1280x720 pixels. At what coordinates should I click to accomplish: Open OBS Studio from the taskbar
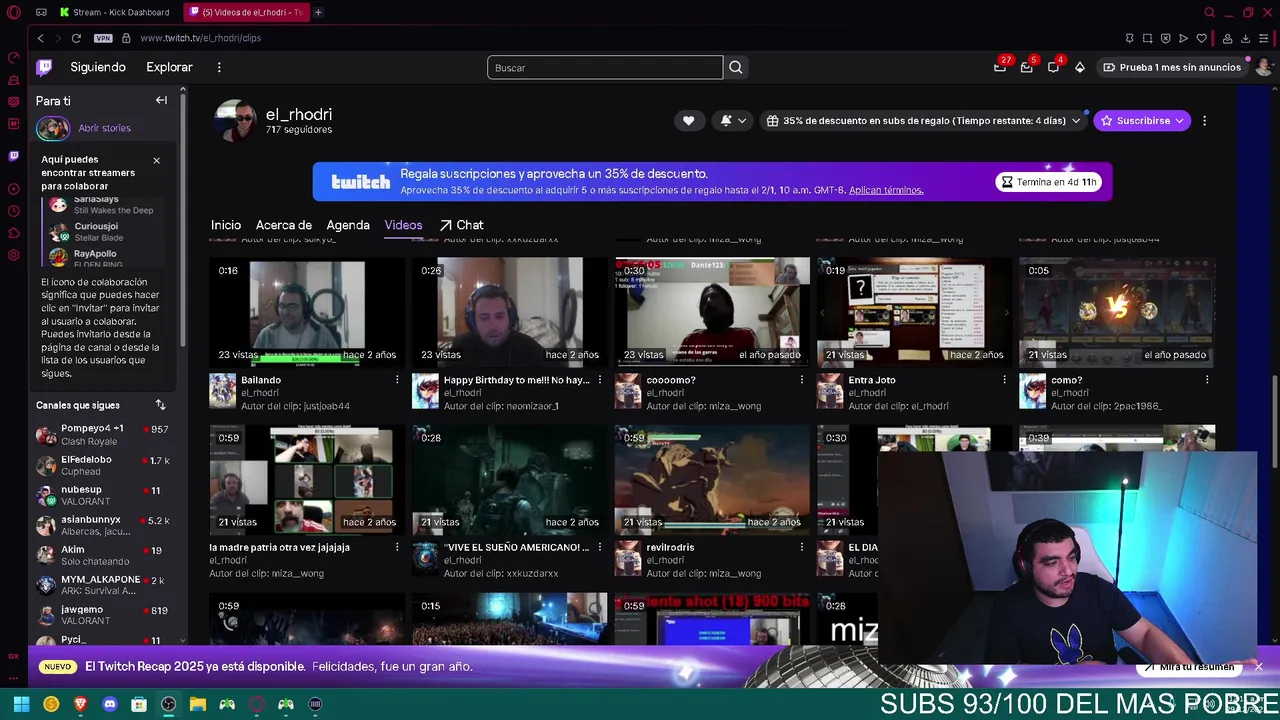[x=168, y=704]
